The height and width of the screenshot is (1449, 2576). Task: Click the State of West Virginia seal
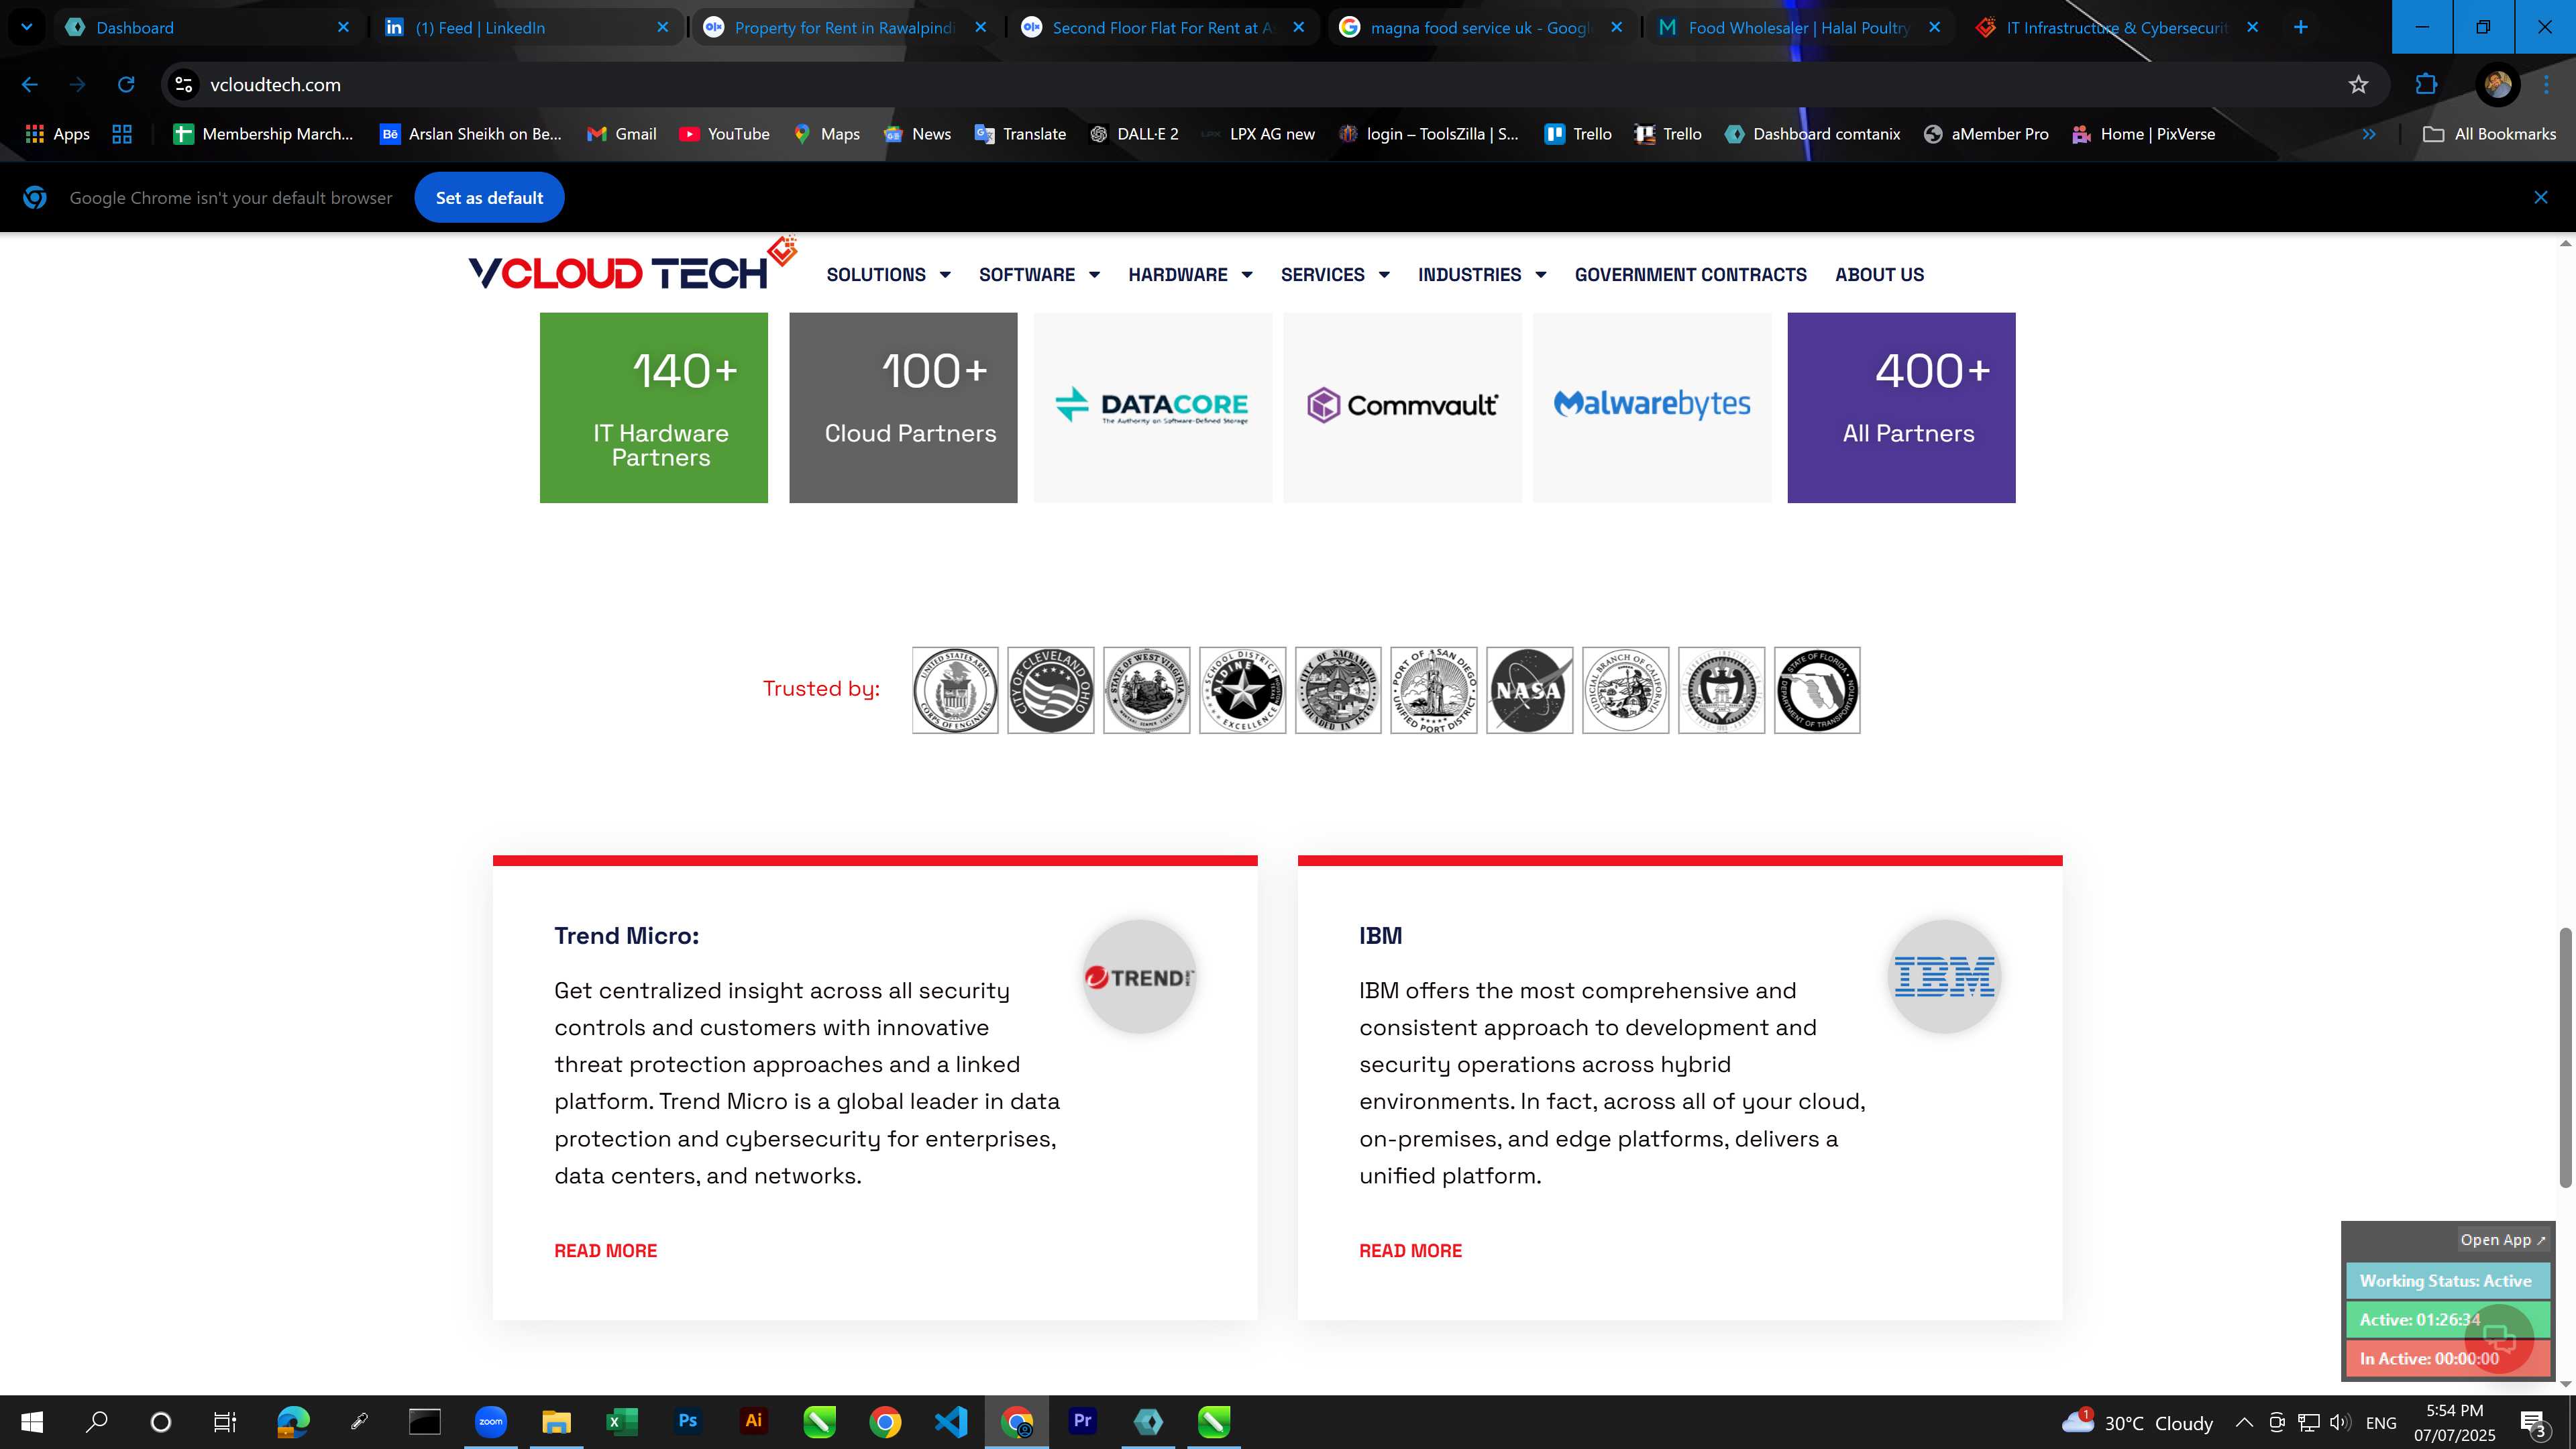click(1146, 690)
